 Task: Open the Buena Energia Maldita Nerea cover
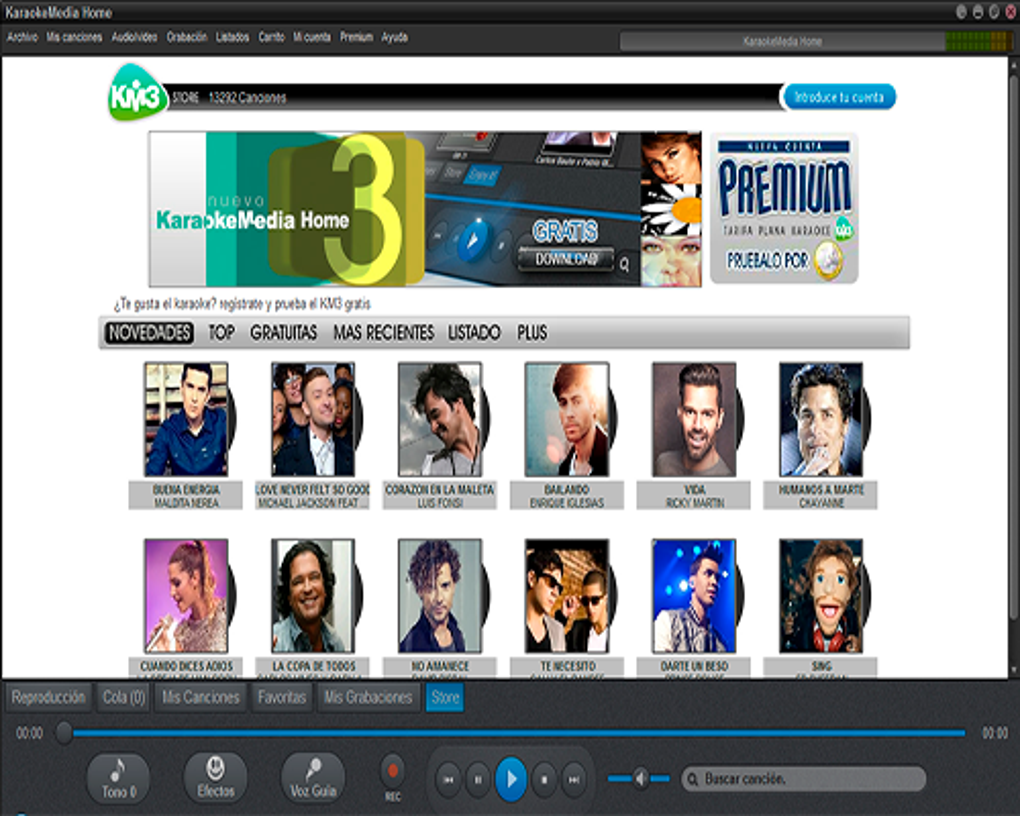[186, 419]
